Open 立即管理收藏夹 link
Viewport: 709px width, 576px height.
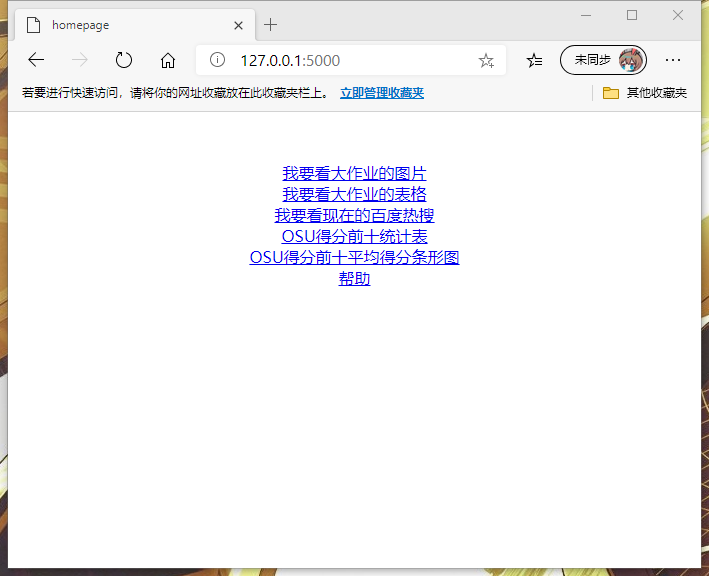[382, 93]
